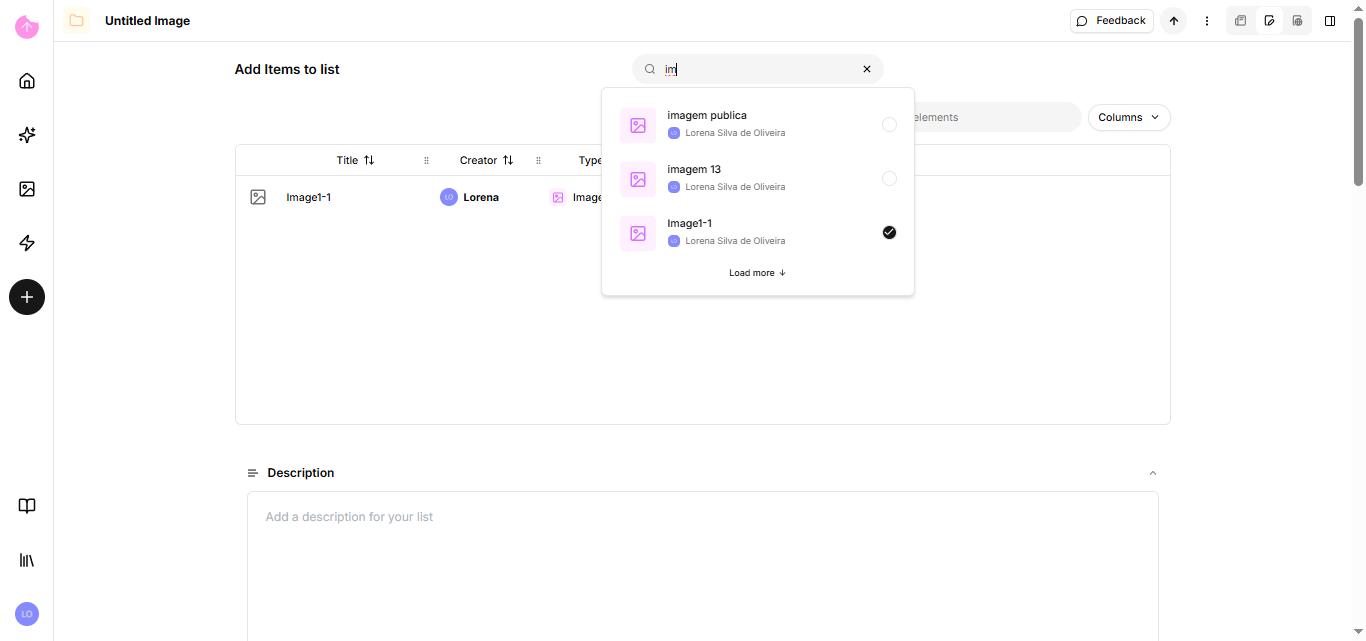Open the library shelves icon in sidebar

[27, 560]
